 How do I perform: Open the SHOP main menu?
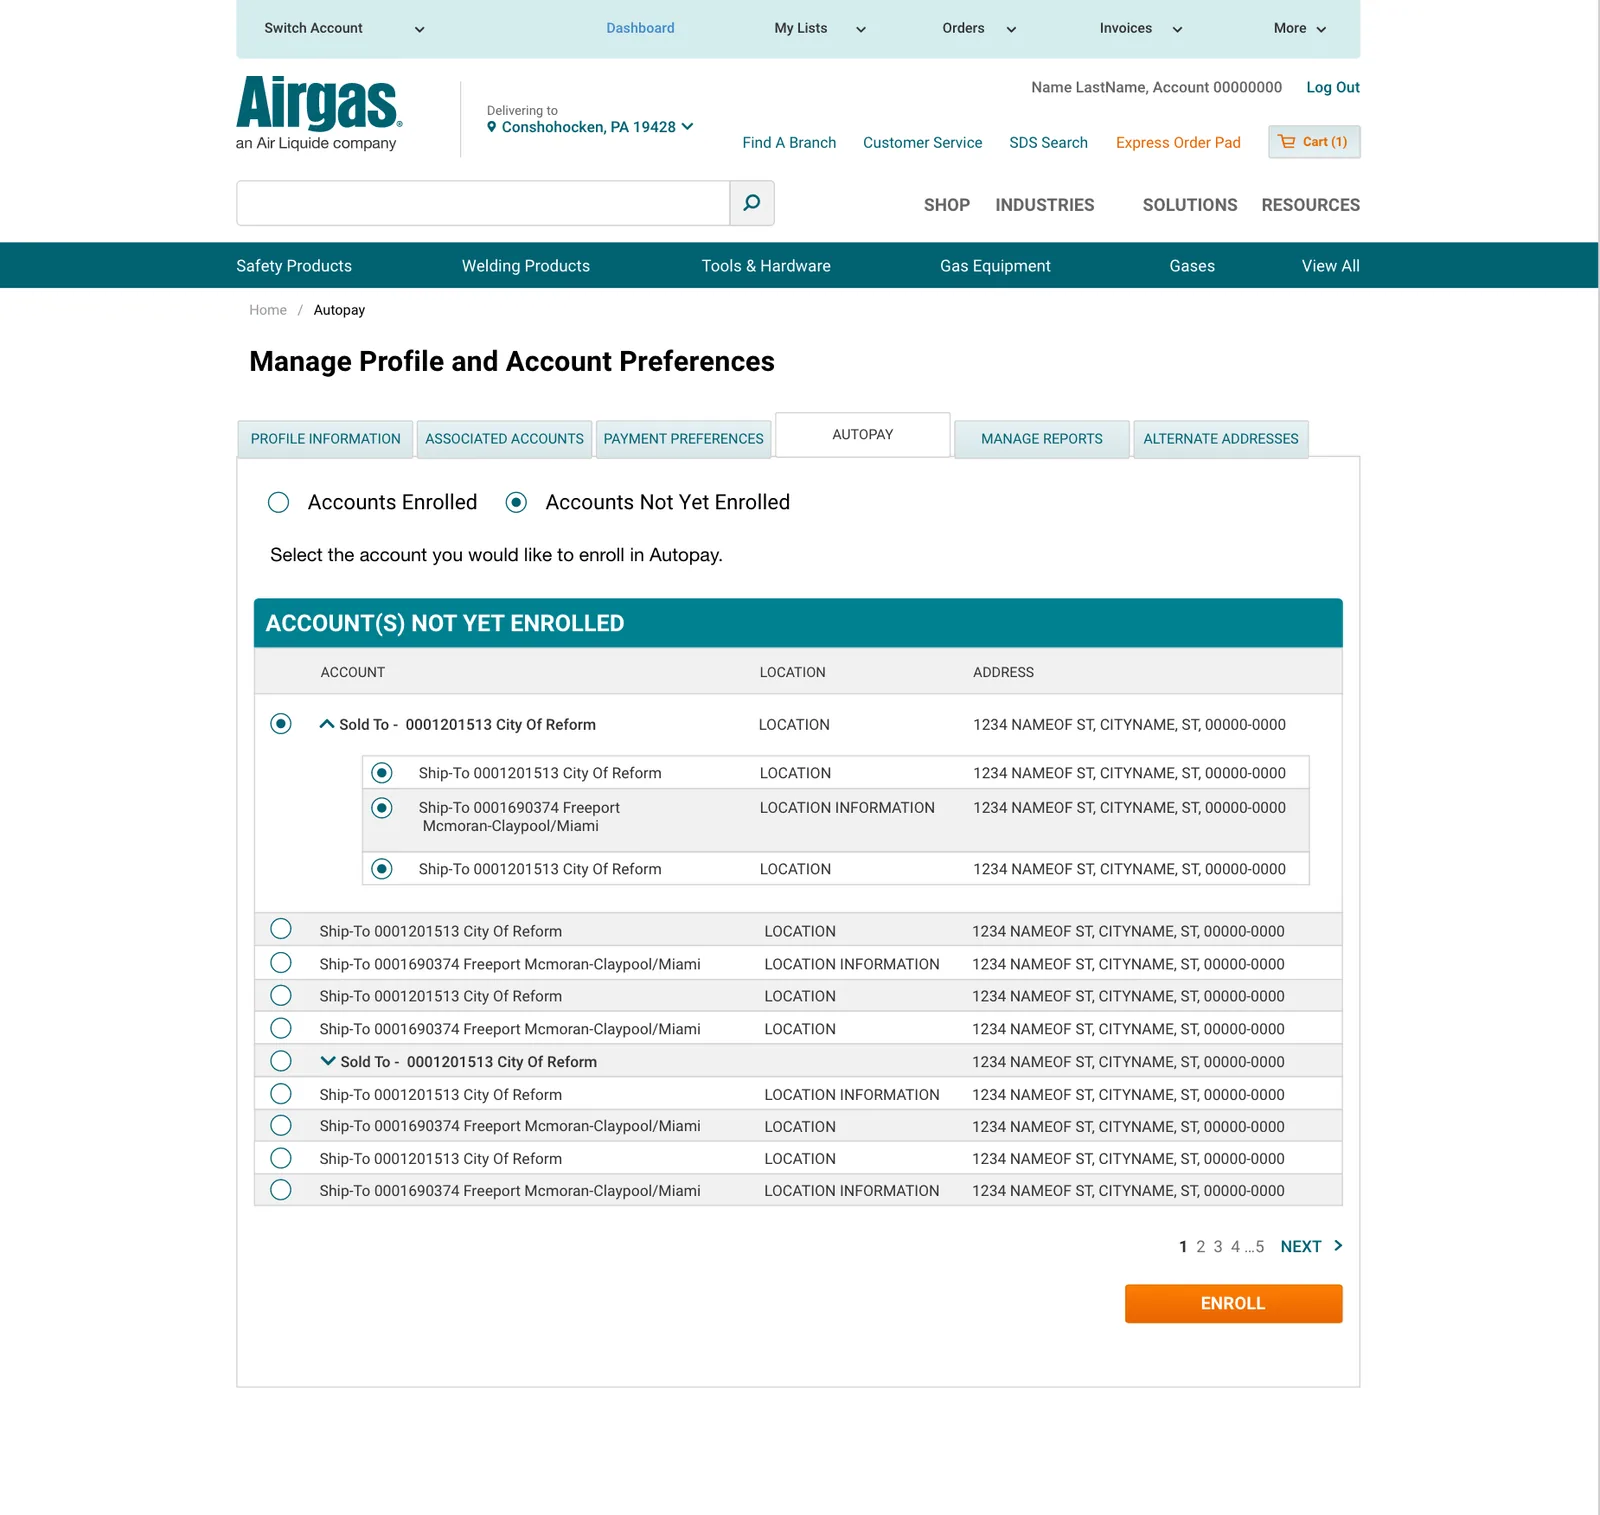tap(947, 205)
